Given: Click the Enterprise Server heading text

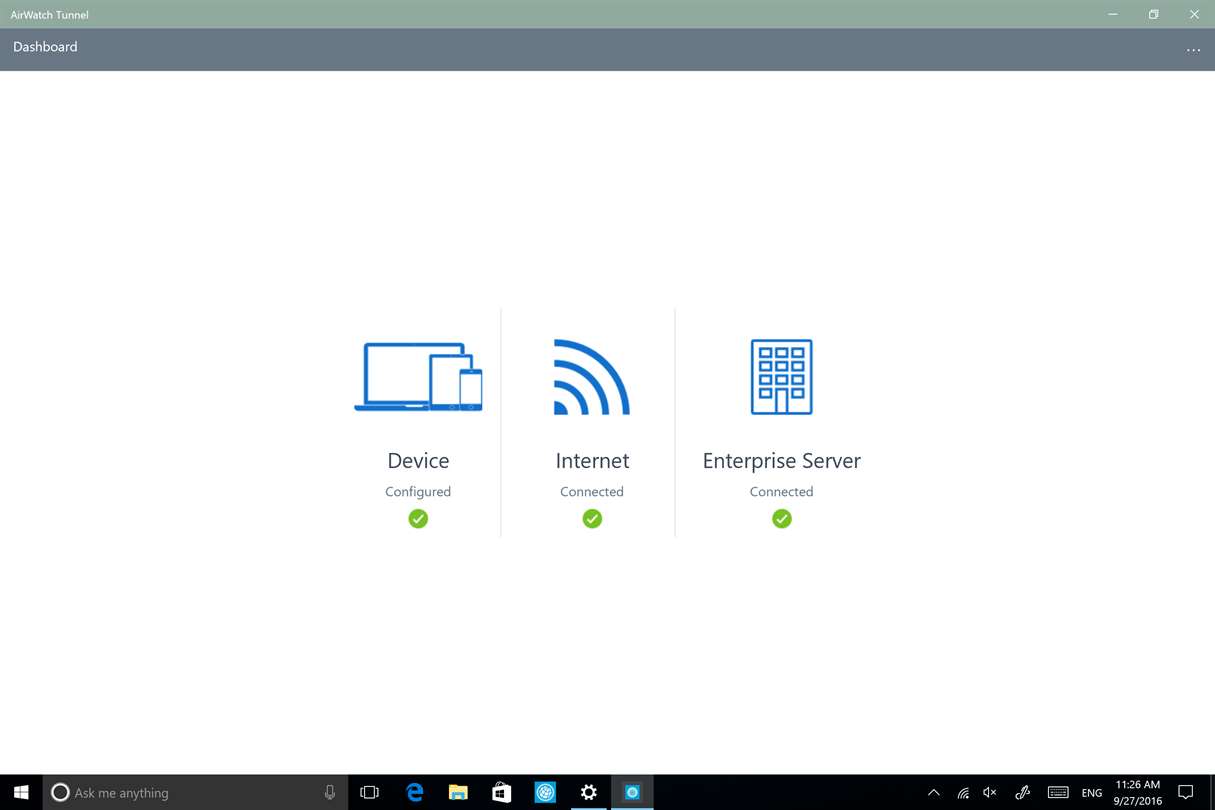Looking at the screenshot, I should coord(782,461).
